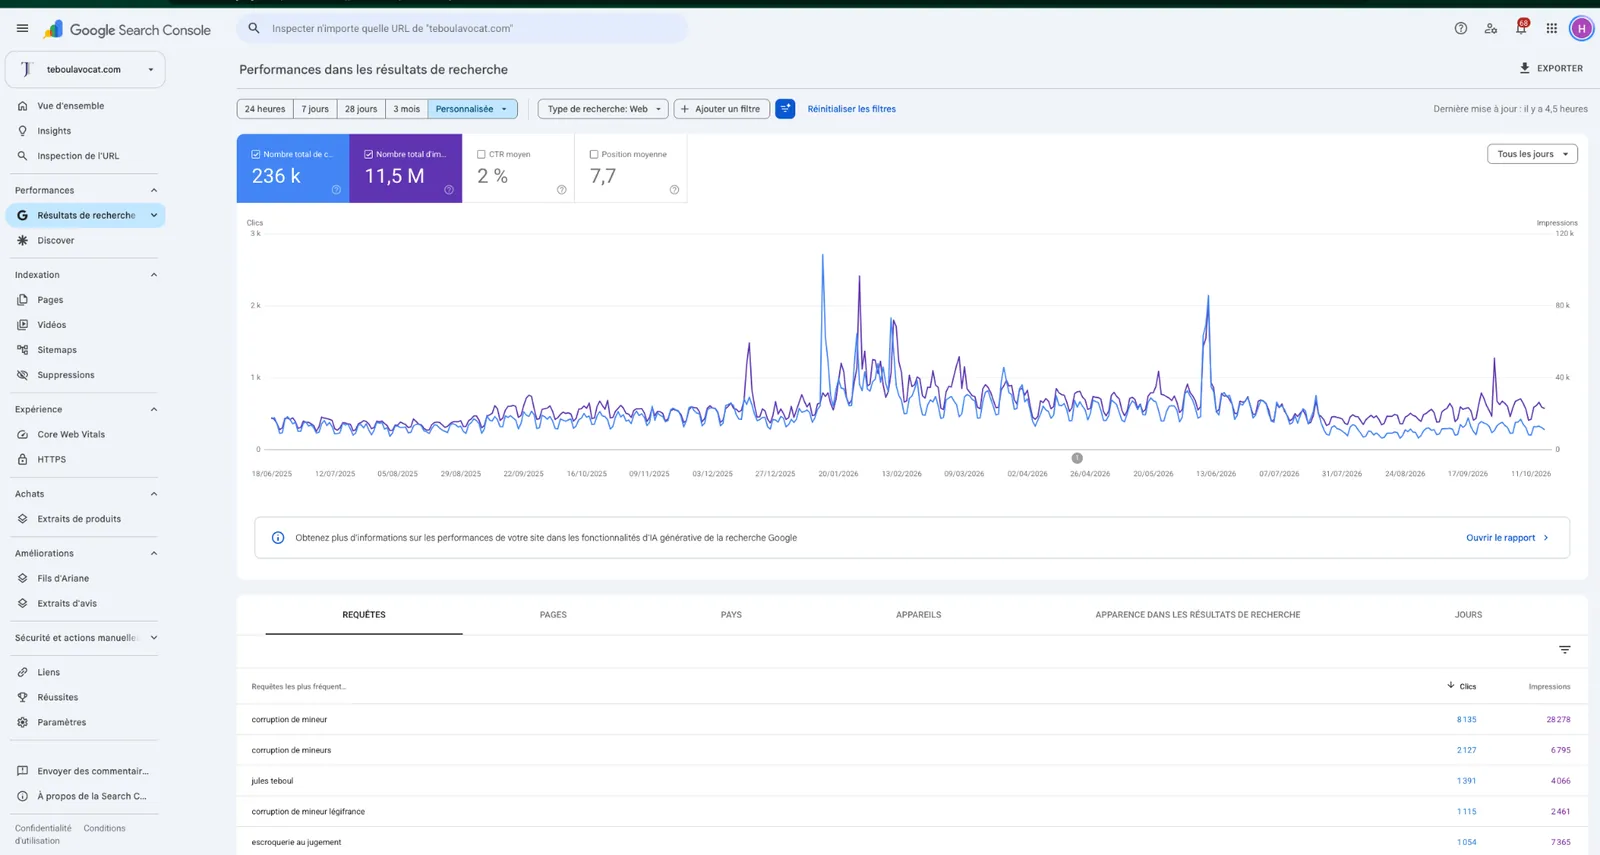Collapse the Indexation sidebar section
The width and height of the screenshot is (1600, 855).
click(154, 275)
